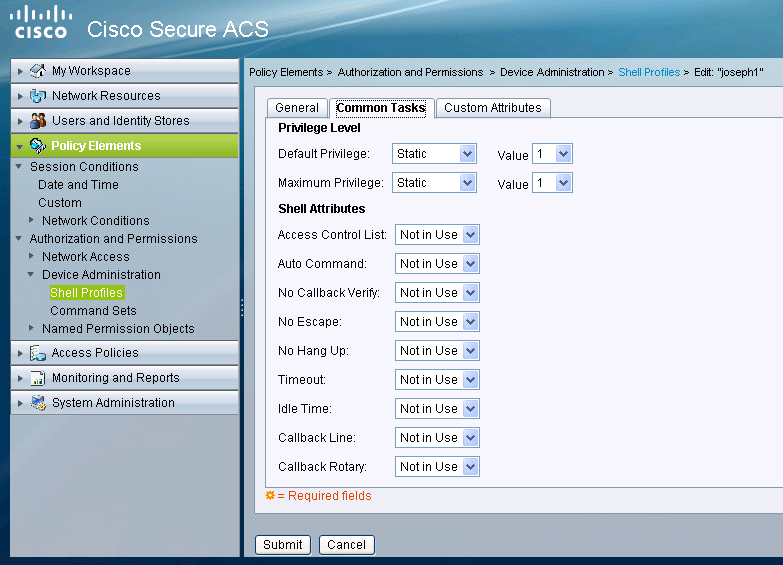
Task: Switch to the Custom Attributes tab
Action: point(492,108)
